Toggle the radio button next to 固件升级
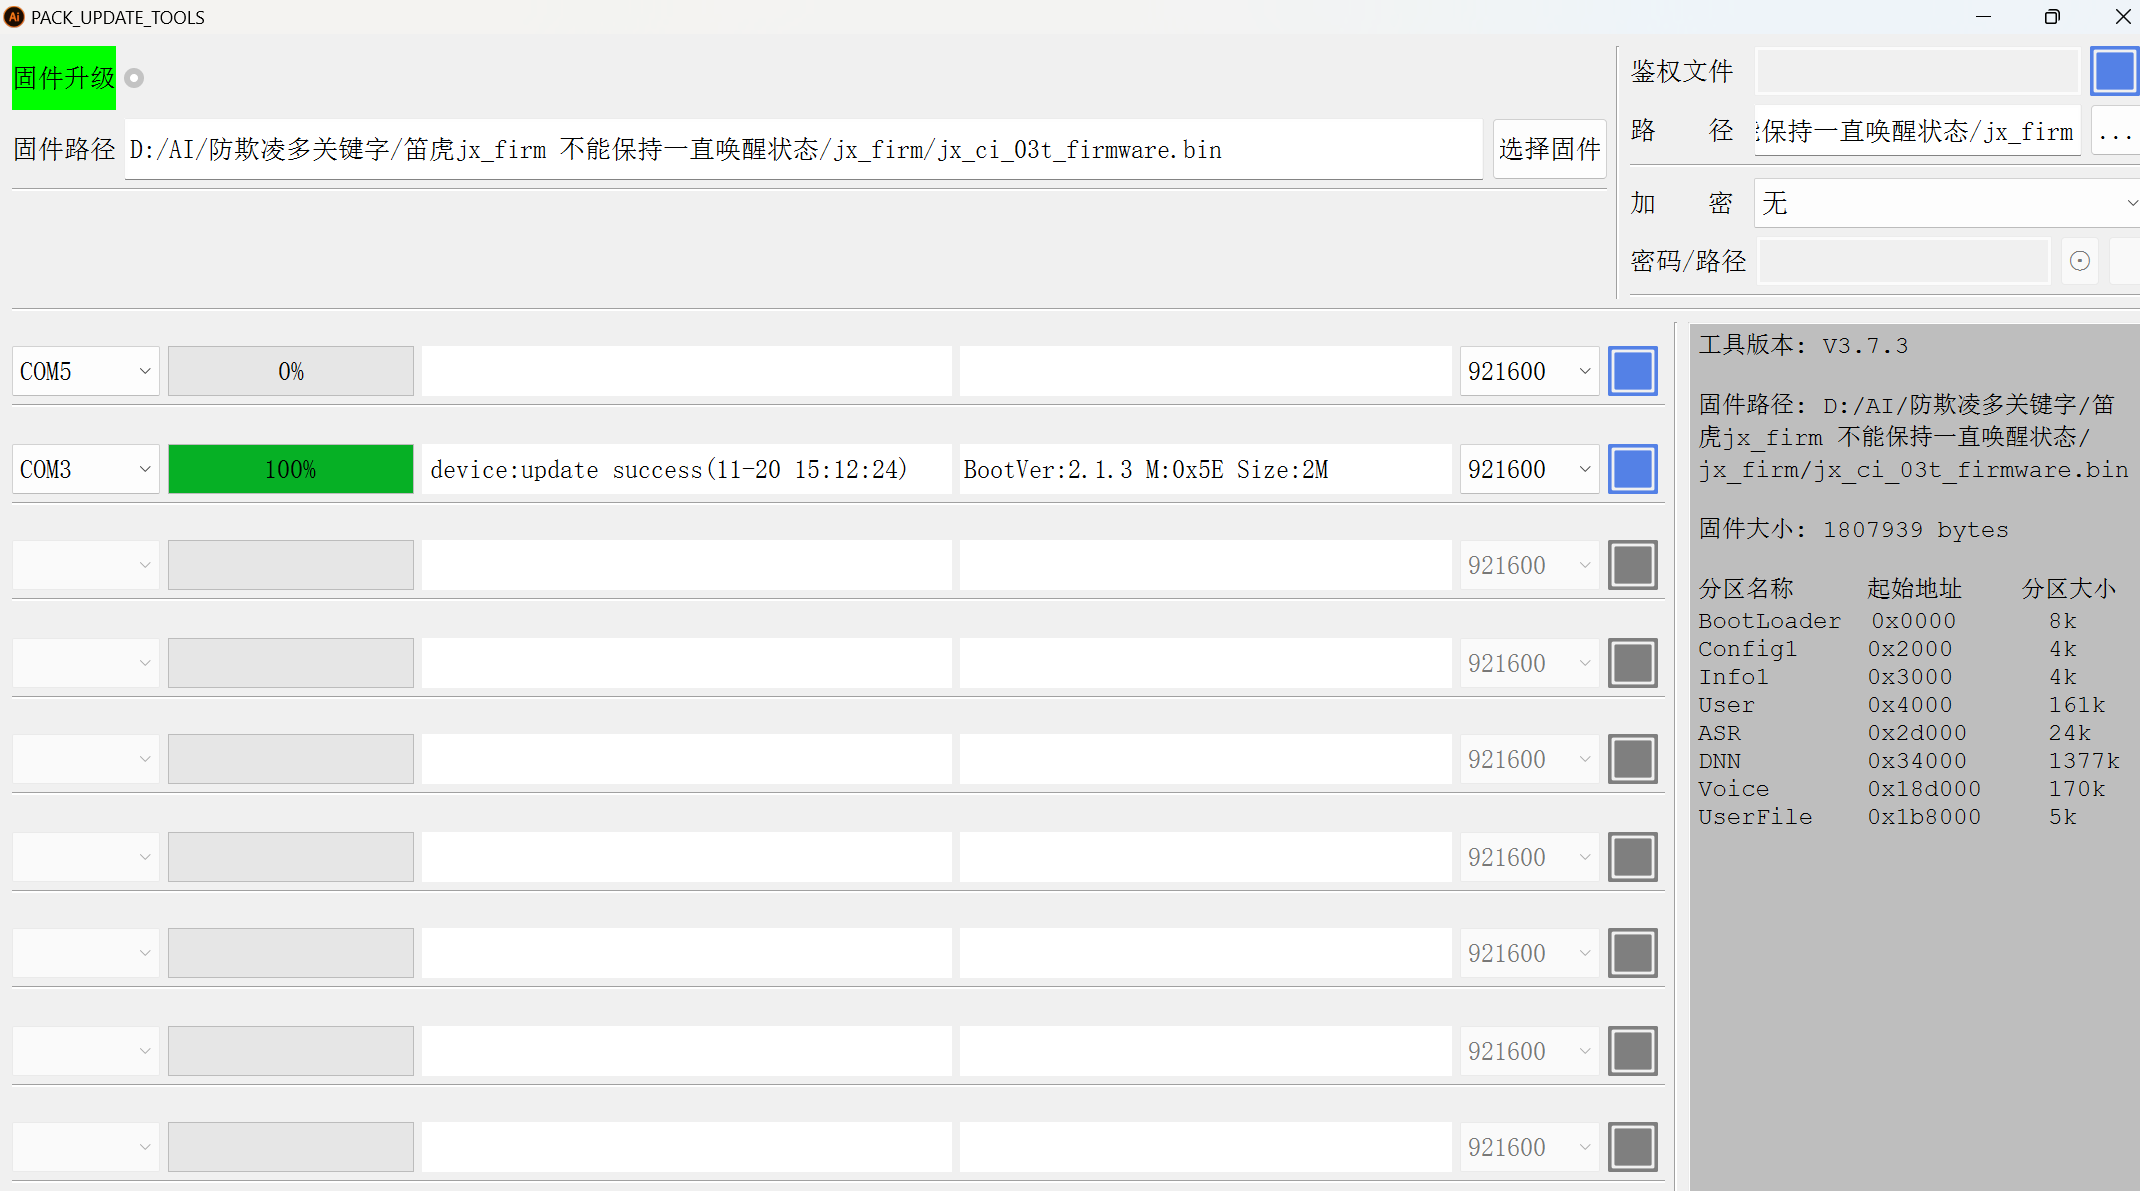This screenshot has width=2140, height=1191. (x=135, y=78)
